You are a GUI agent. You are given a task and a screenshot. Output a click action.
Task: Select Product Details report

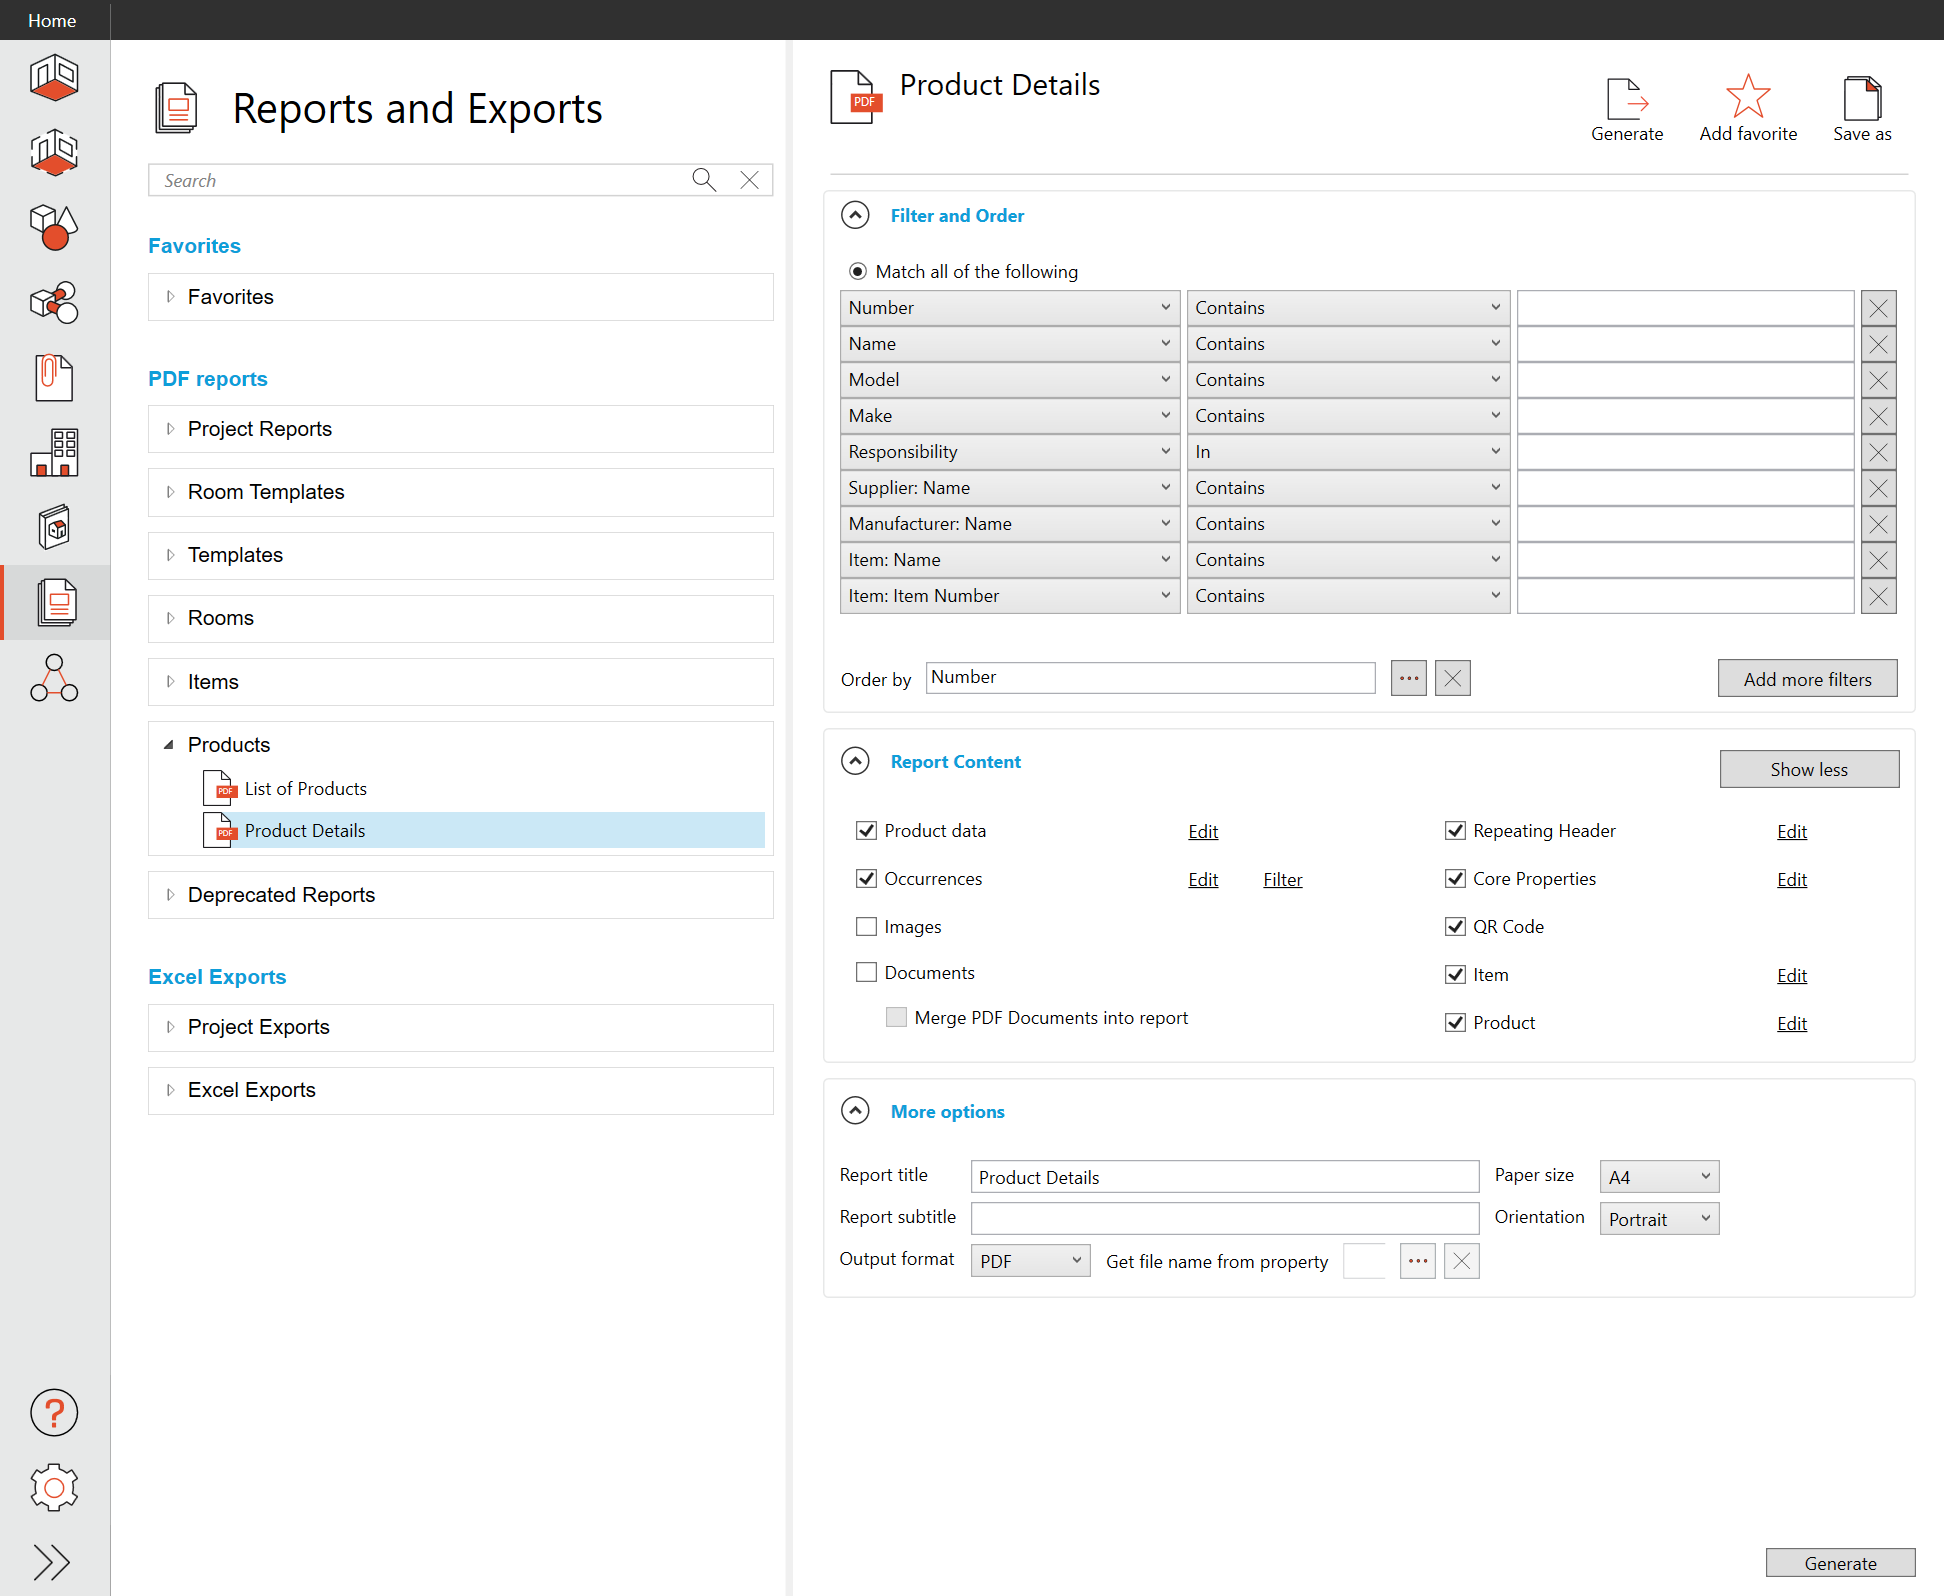coord(484,830)
